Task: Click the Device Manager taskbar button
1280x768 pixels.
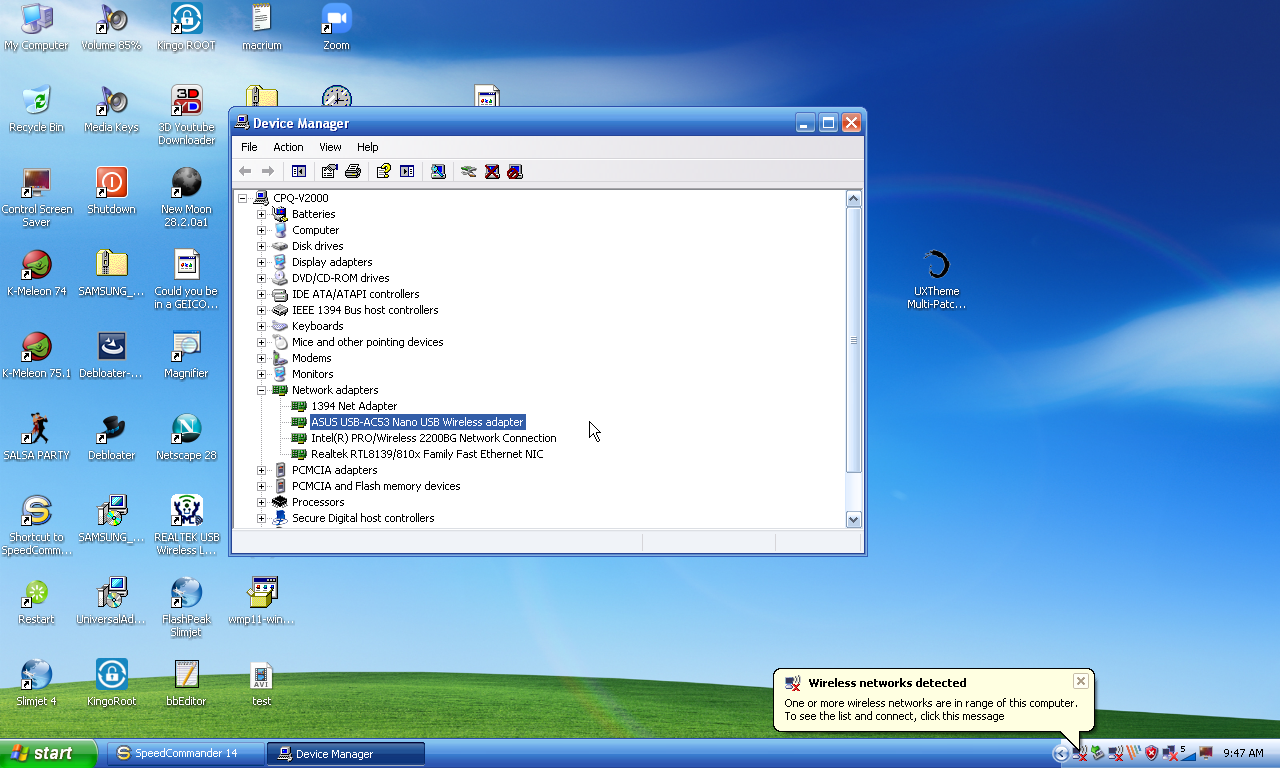Action: pos(346,753)
